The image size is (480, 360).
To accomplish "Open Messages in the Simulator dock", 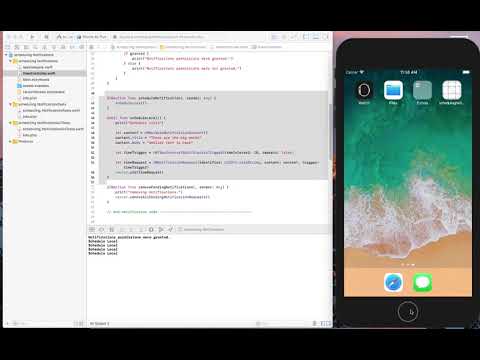I will 423,282.
